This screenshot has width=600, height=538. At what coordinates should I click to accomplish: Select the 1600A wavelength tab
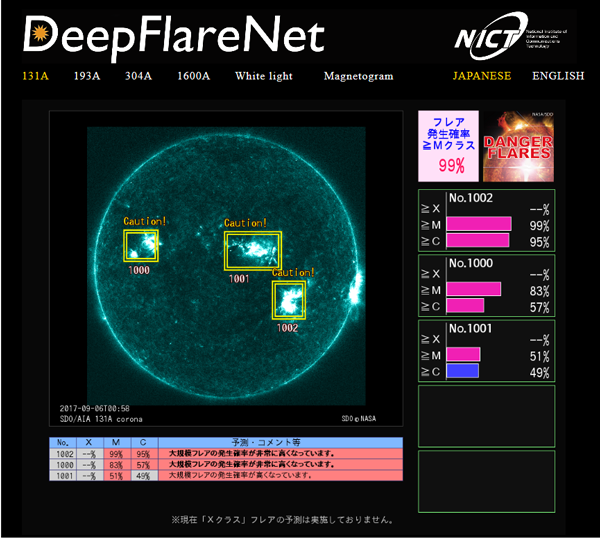click(194, 76)
